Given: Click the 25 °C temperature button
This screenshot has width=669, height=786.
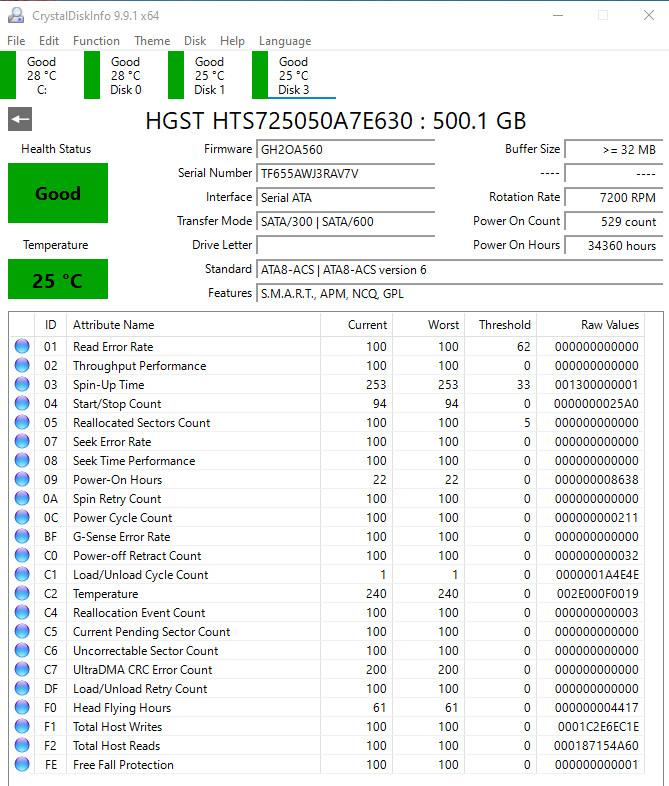Looking at the screenshot, I should (58, 279).
